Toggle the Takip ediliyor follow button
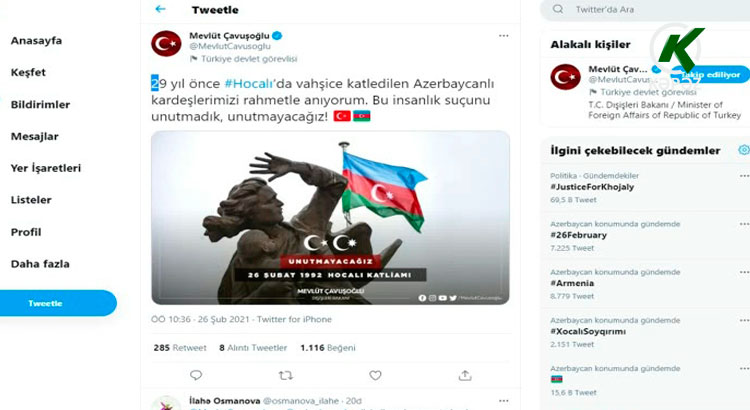750x410 pixels. point(710,75)
